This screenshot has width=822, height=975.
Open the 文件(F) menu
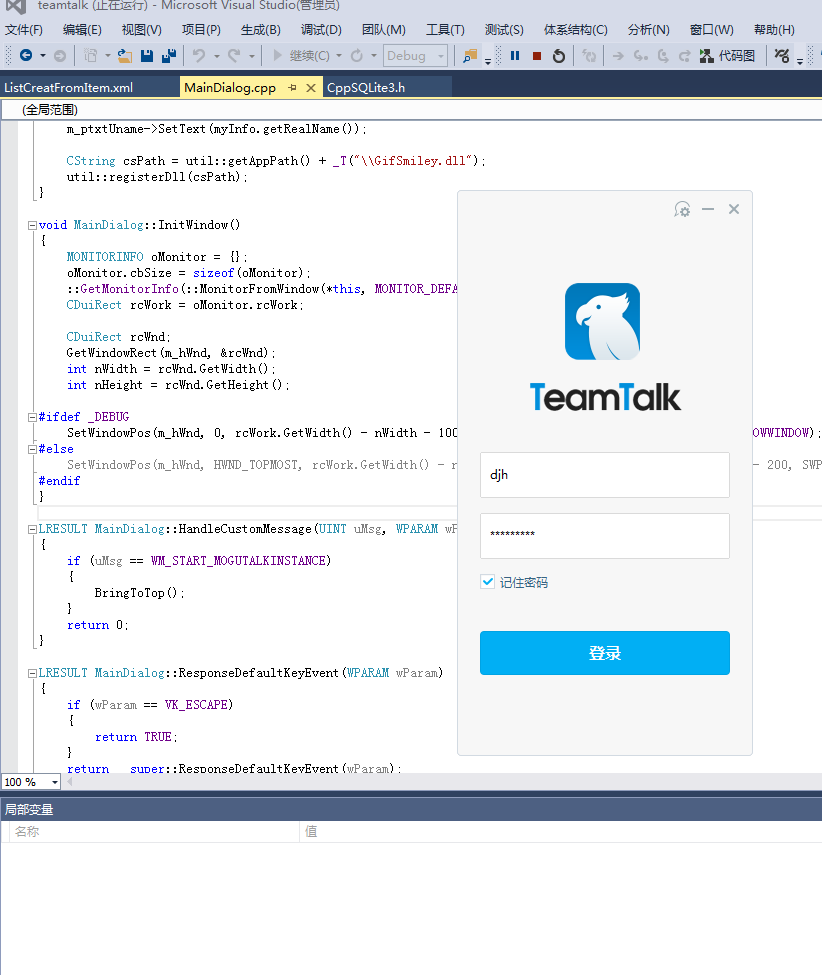[x=24, y=30]
